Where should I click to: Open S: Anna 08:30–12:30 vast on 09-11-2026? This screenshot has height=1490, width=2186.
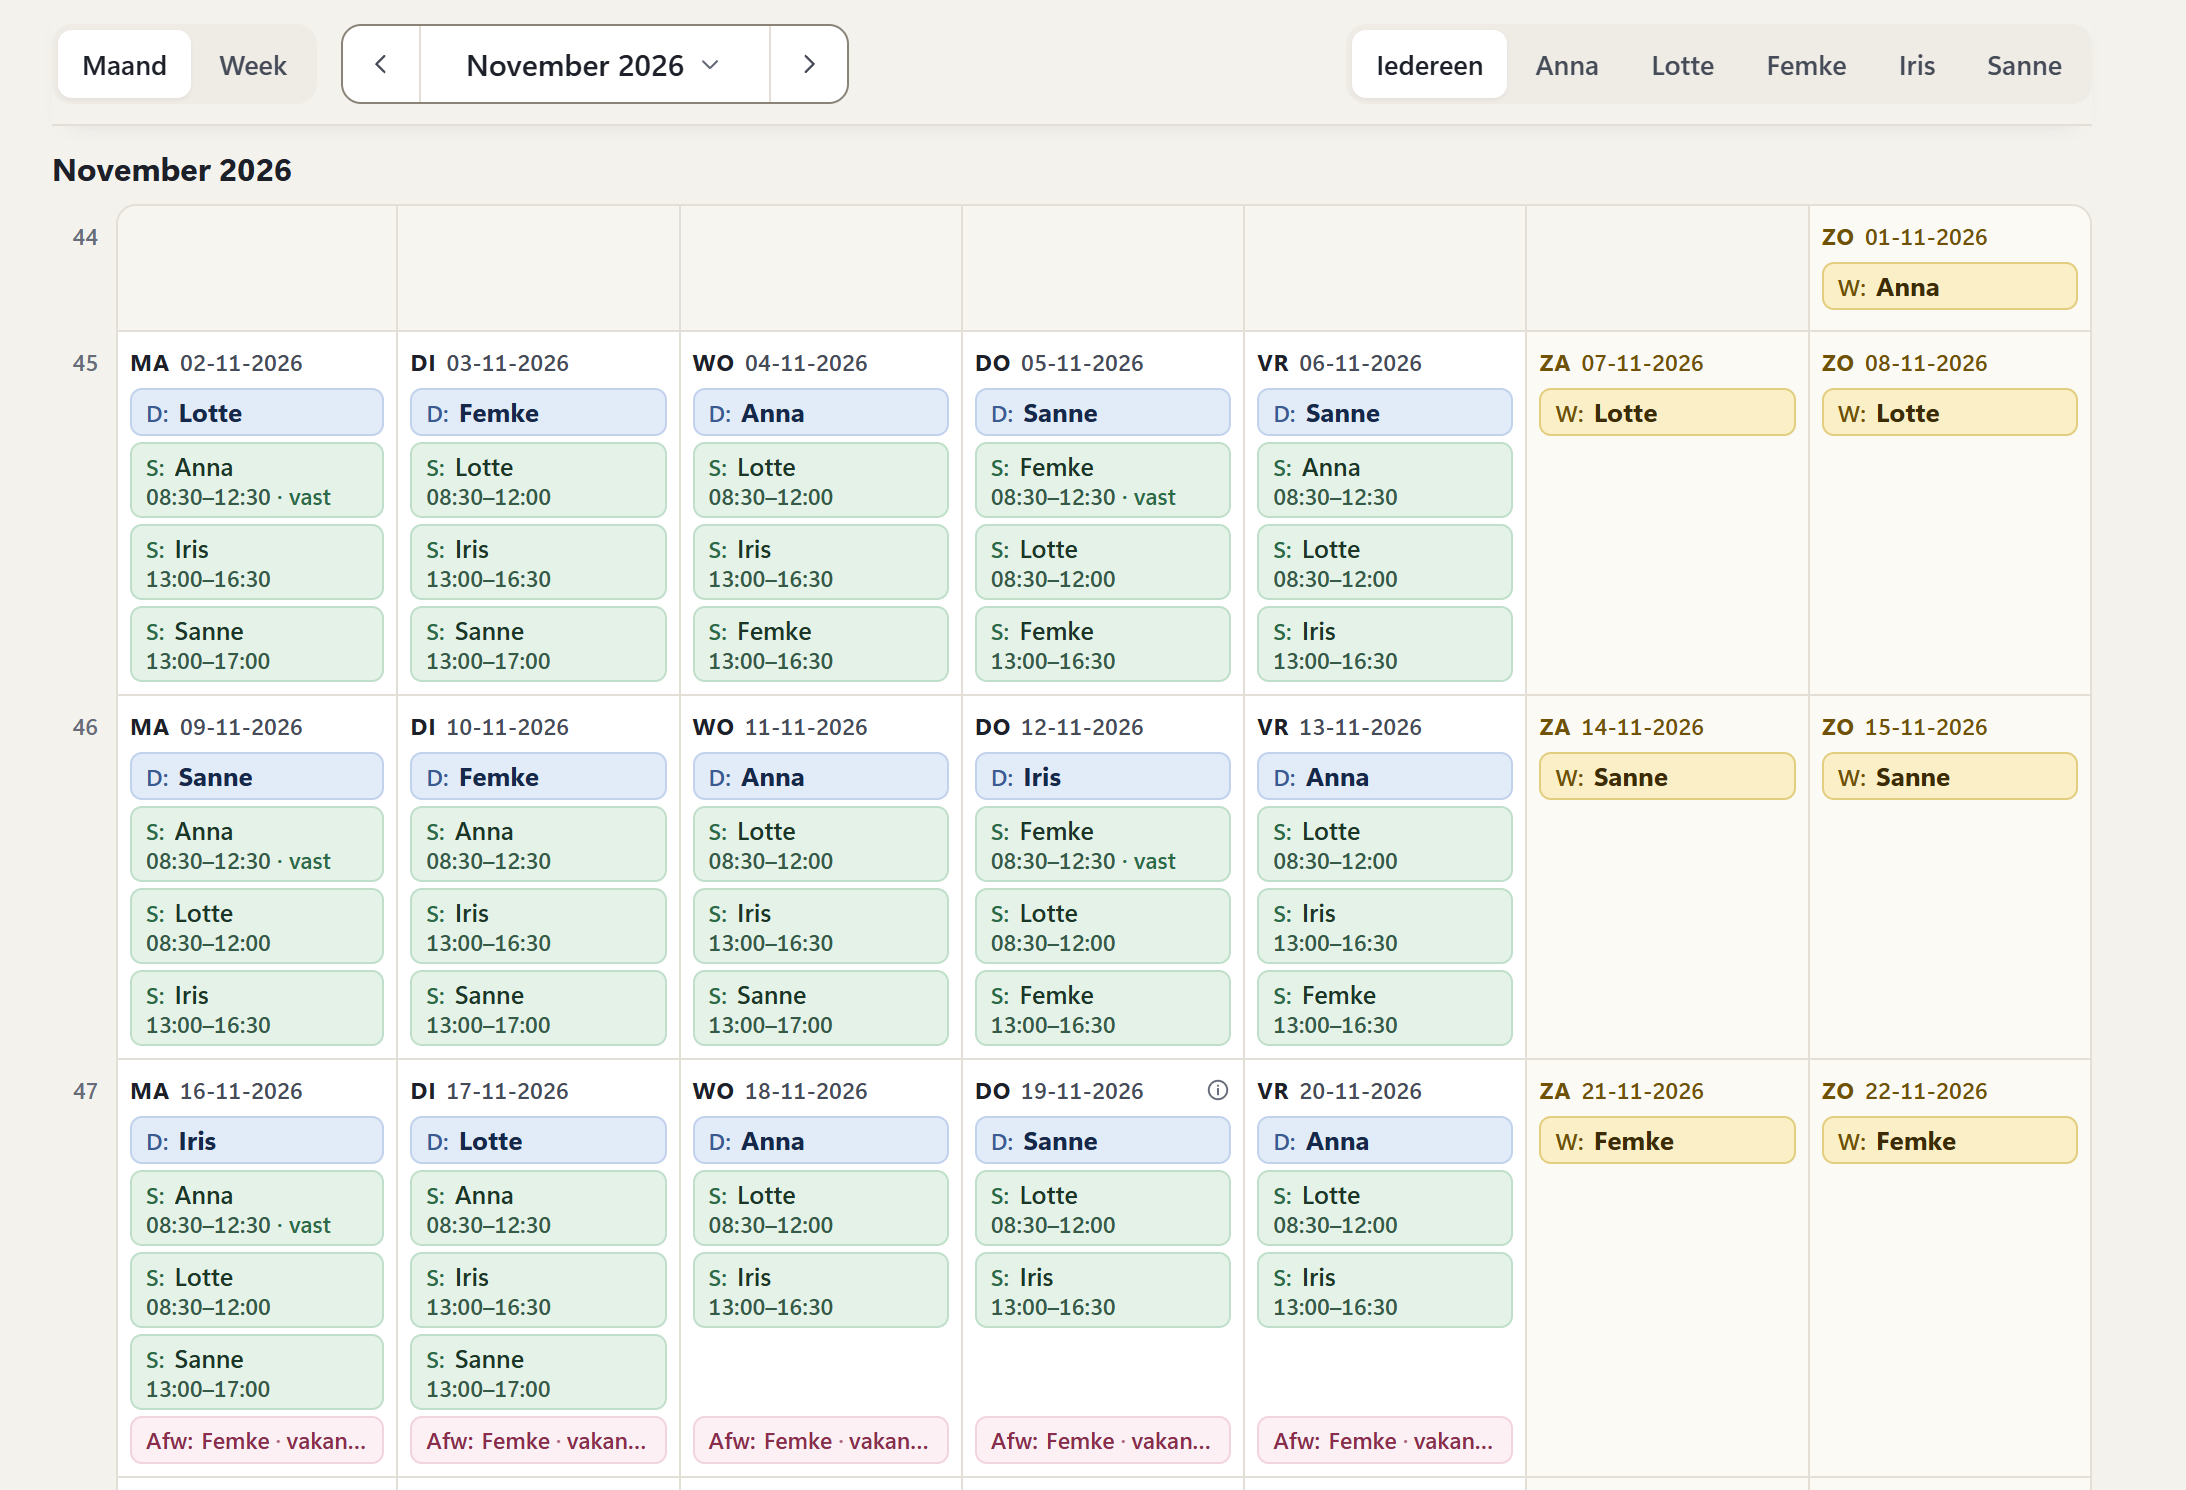pos(257,845)
